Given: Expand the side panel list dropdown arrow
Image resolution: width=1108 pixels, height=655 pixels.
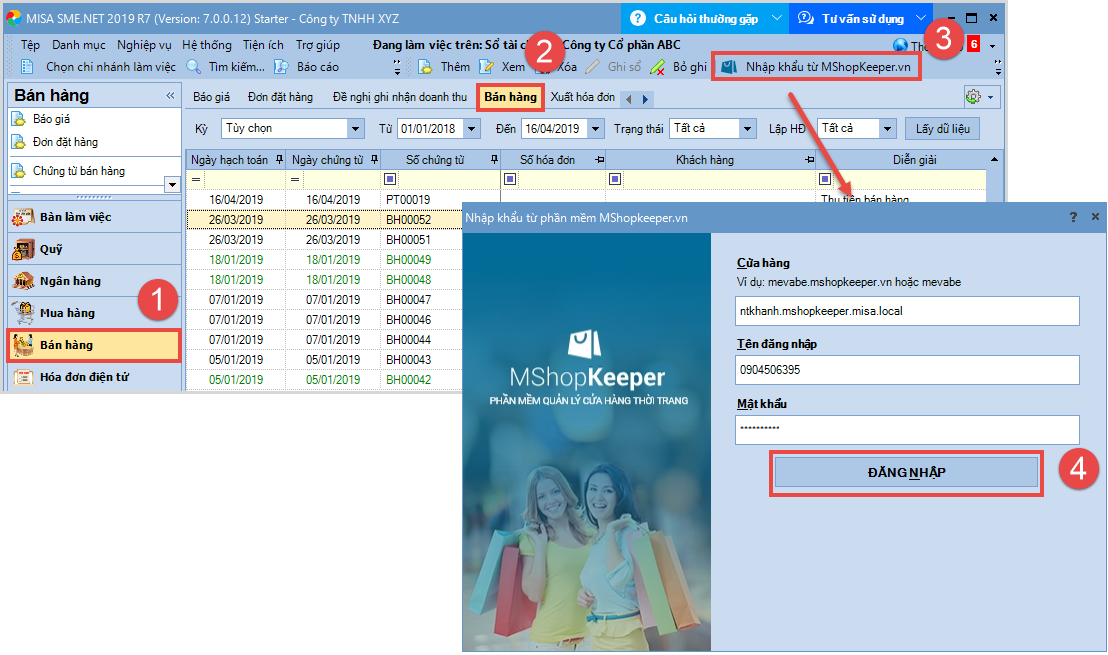Looking at the screenshot, I should pyautogui.click(x=172, y=185).
